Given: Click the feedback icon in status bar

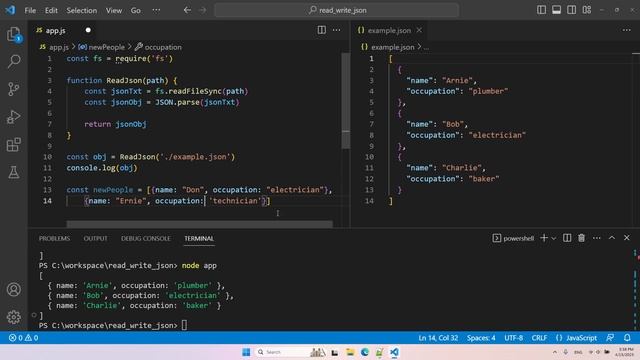Looking at the screenshot, I should coord(610,338).
